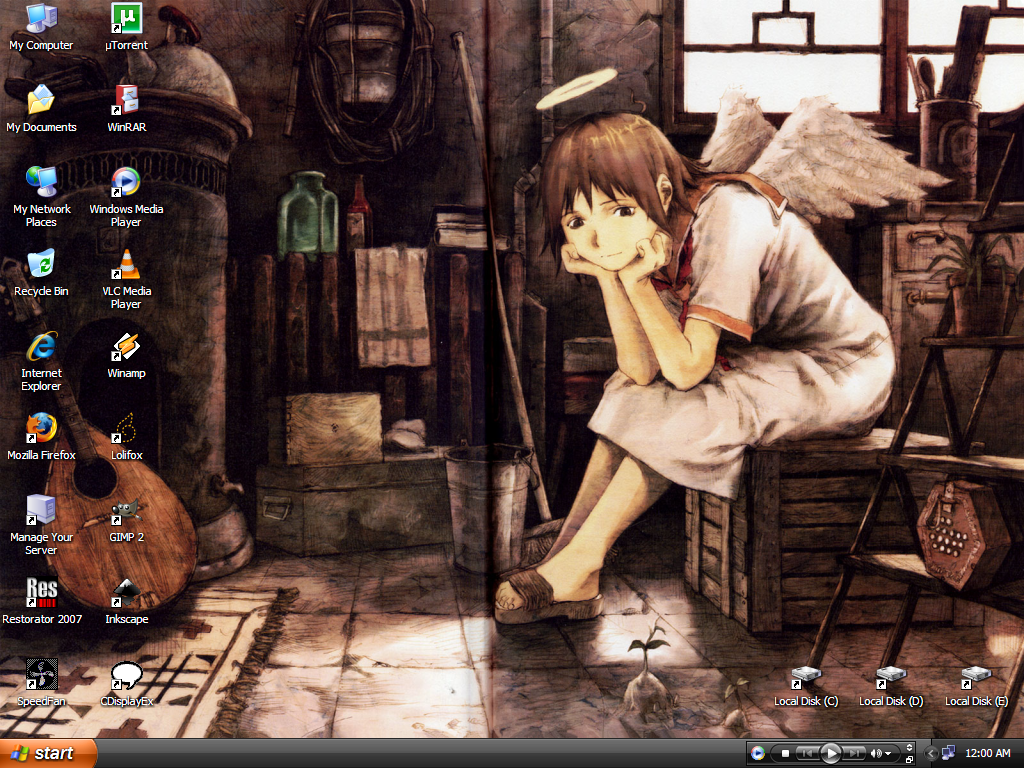Screen dimensions: 1024x768
Task: Restore Windows Media Player from the toolbar
Action: click(x=909, y=760)
